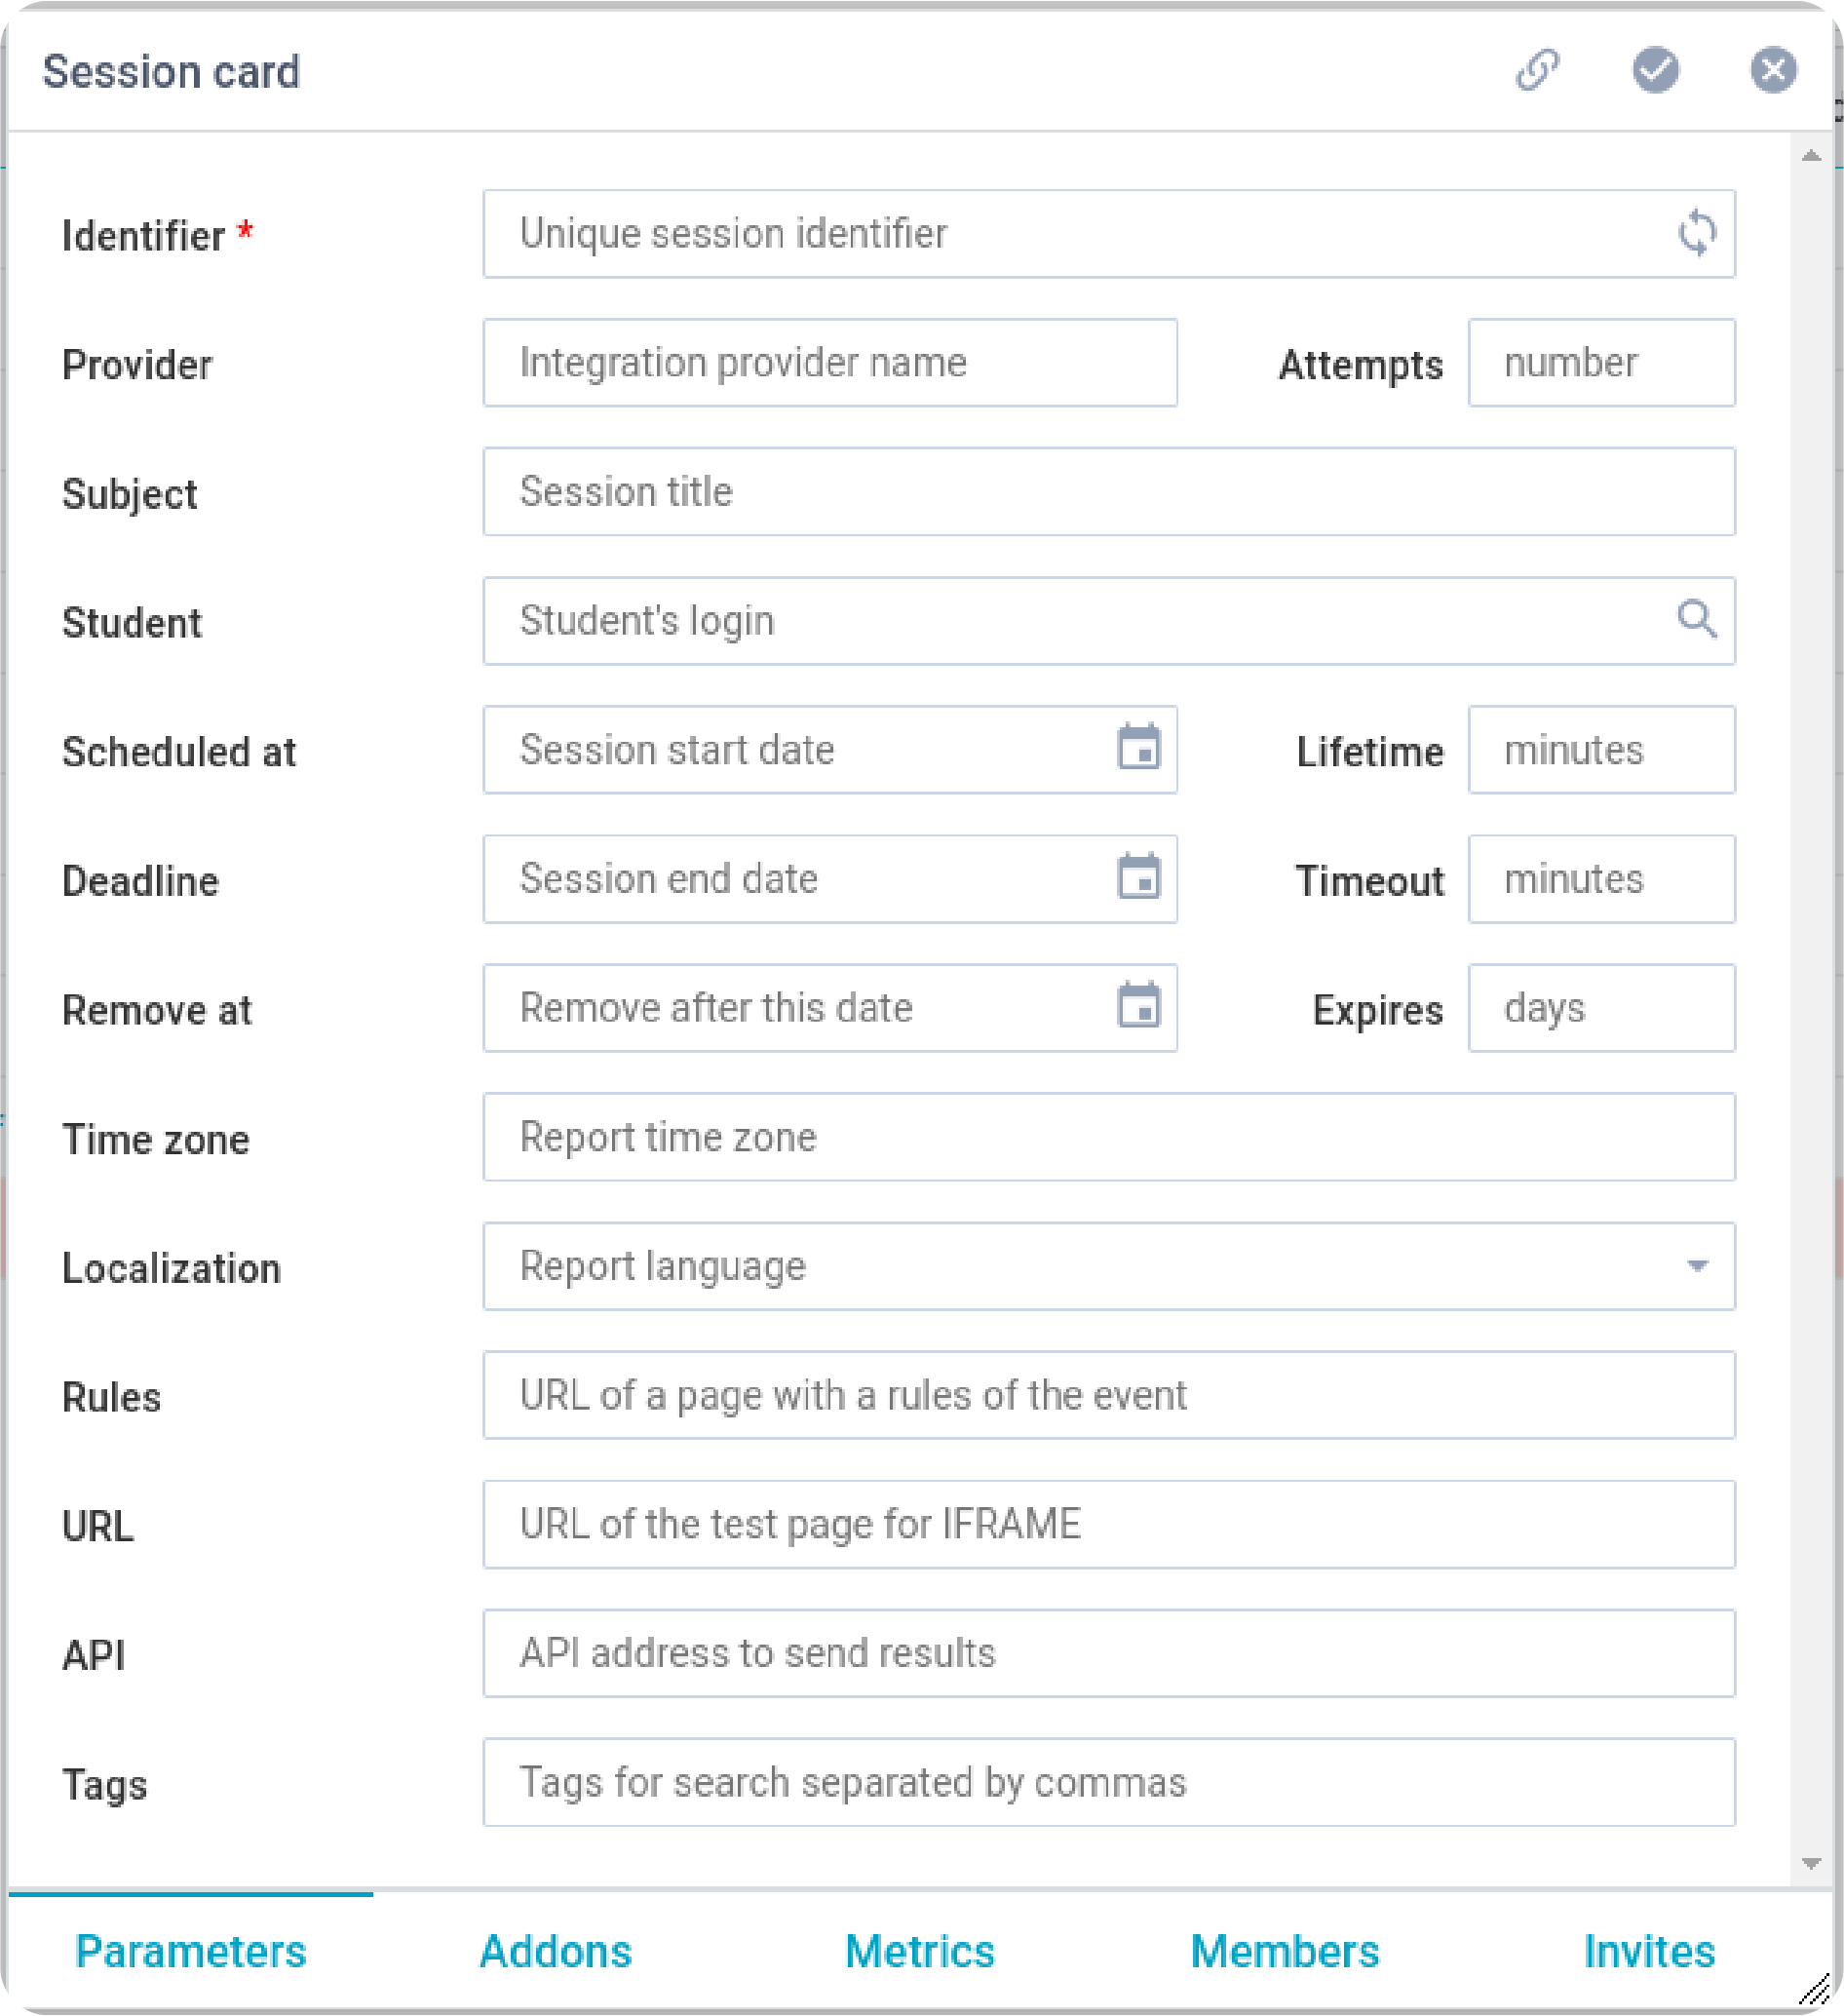
Task: Go to the Invites tab
Action: [x=1648, y=1951]
